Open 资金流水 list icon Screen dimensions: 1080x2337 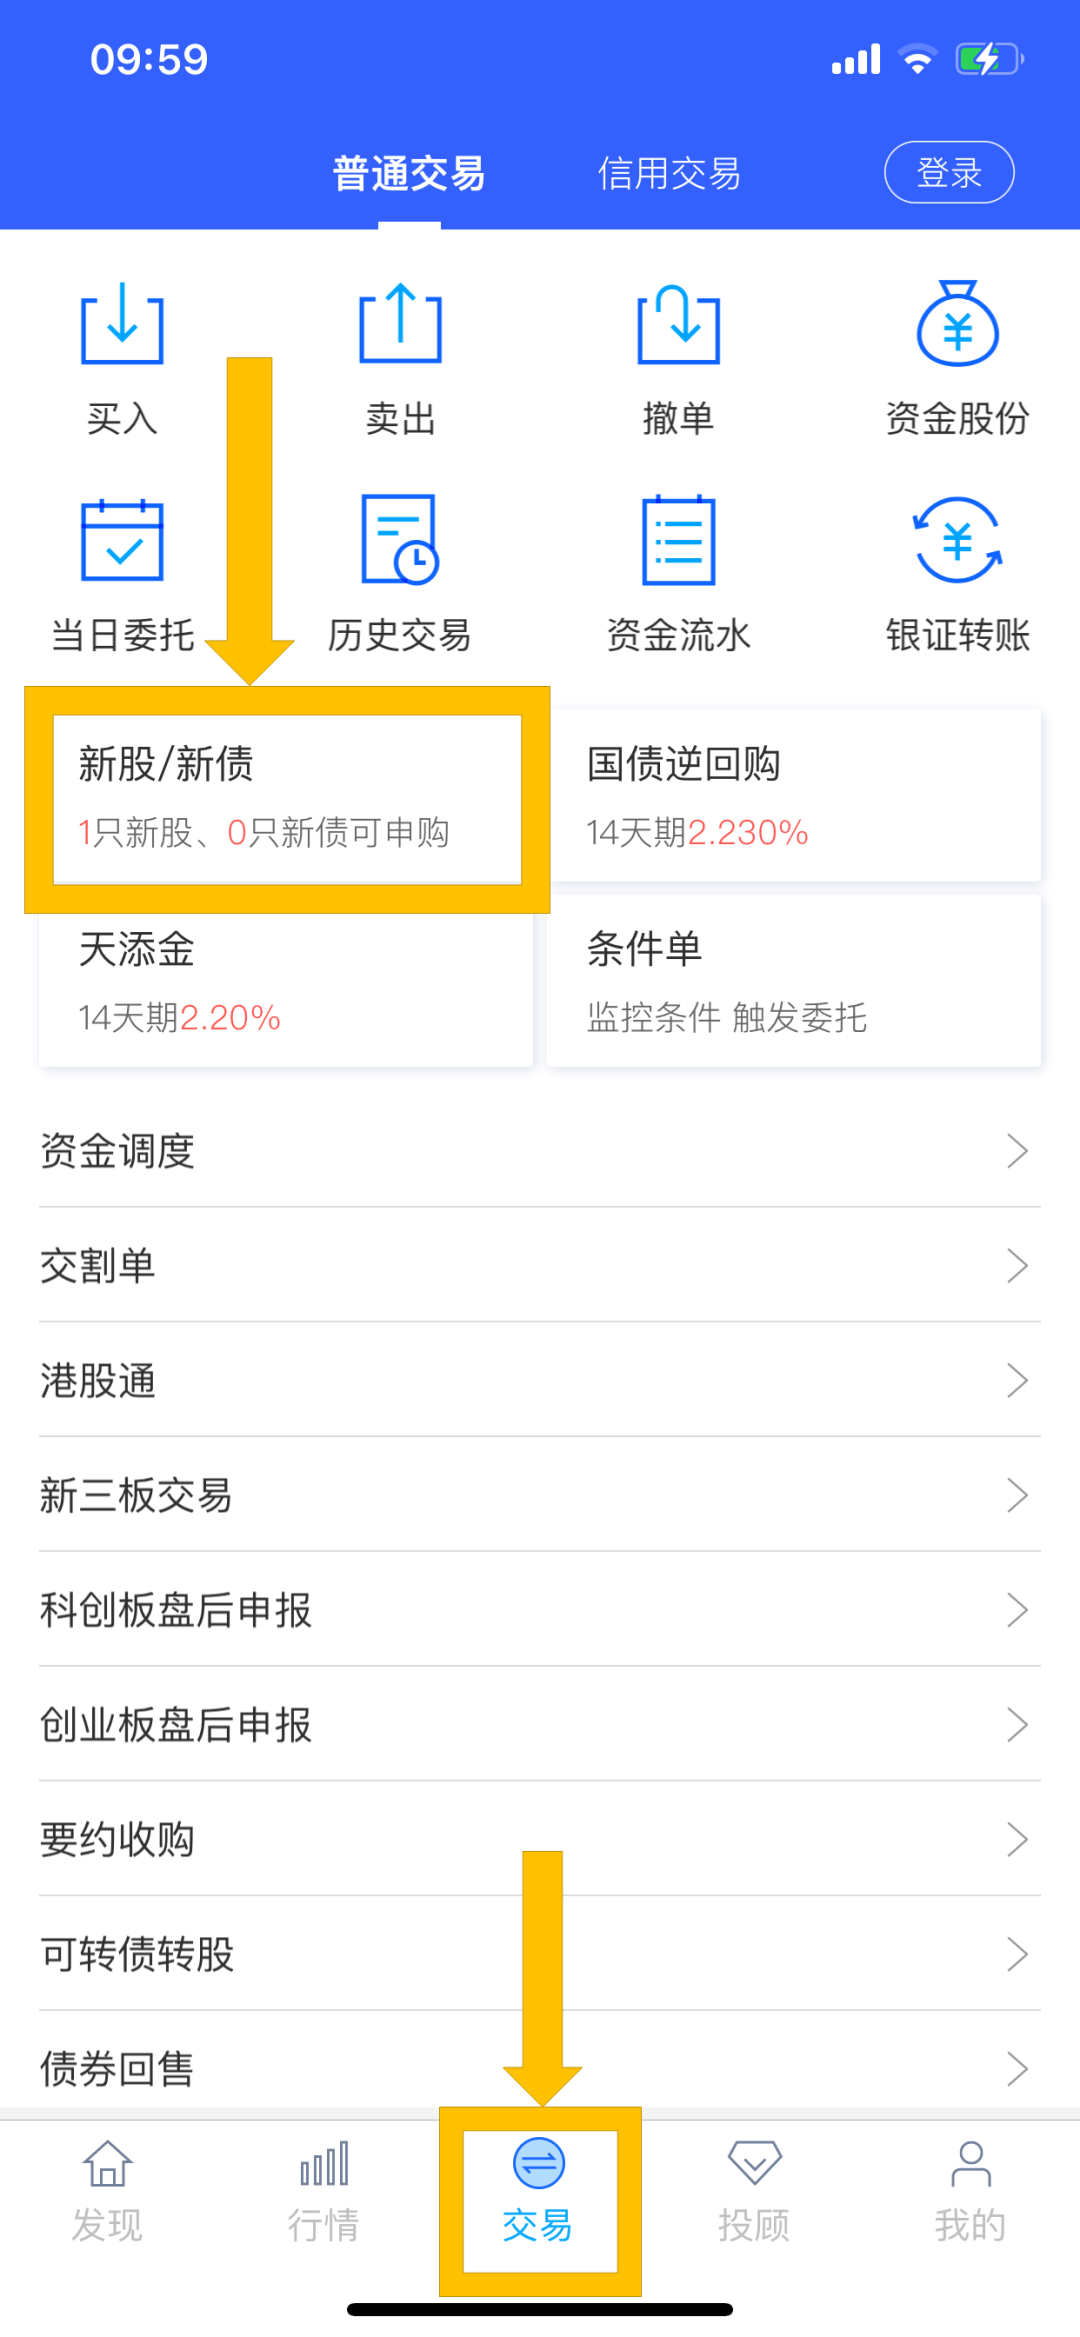click(x=678, y=541)
